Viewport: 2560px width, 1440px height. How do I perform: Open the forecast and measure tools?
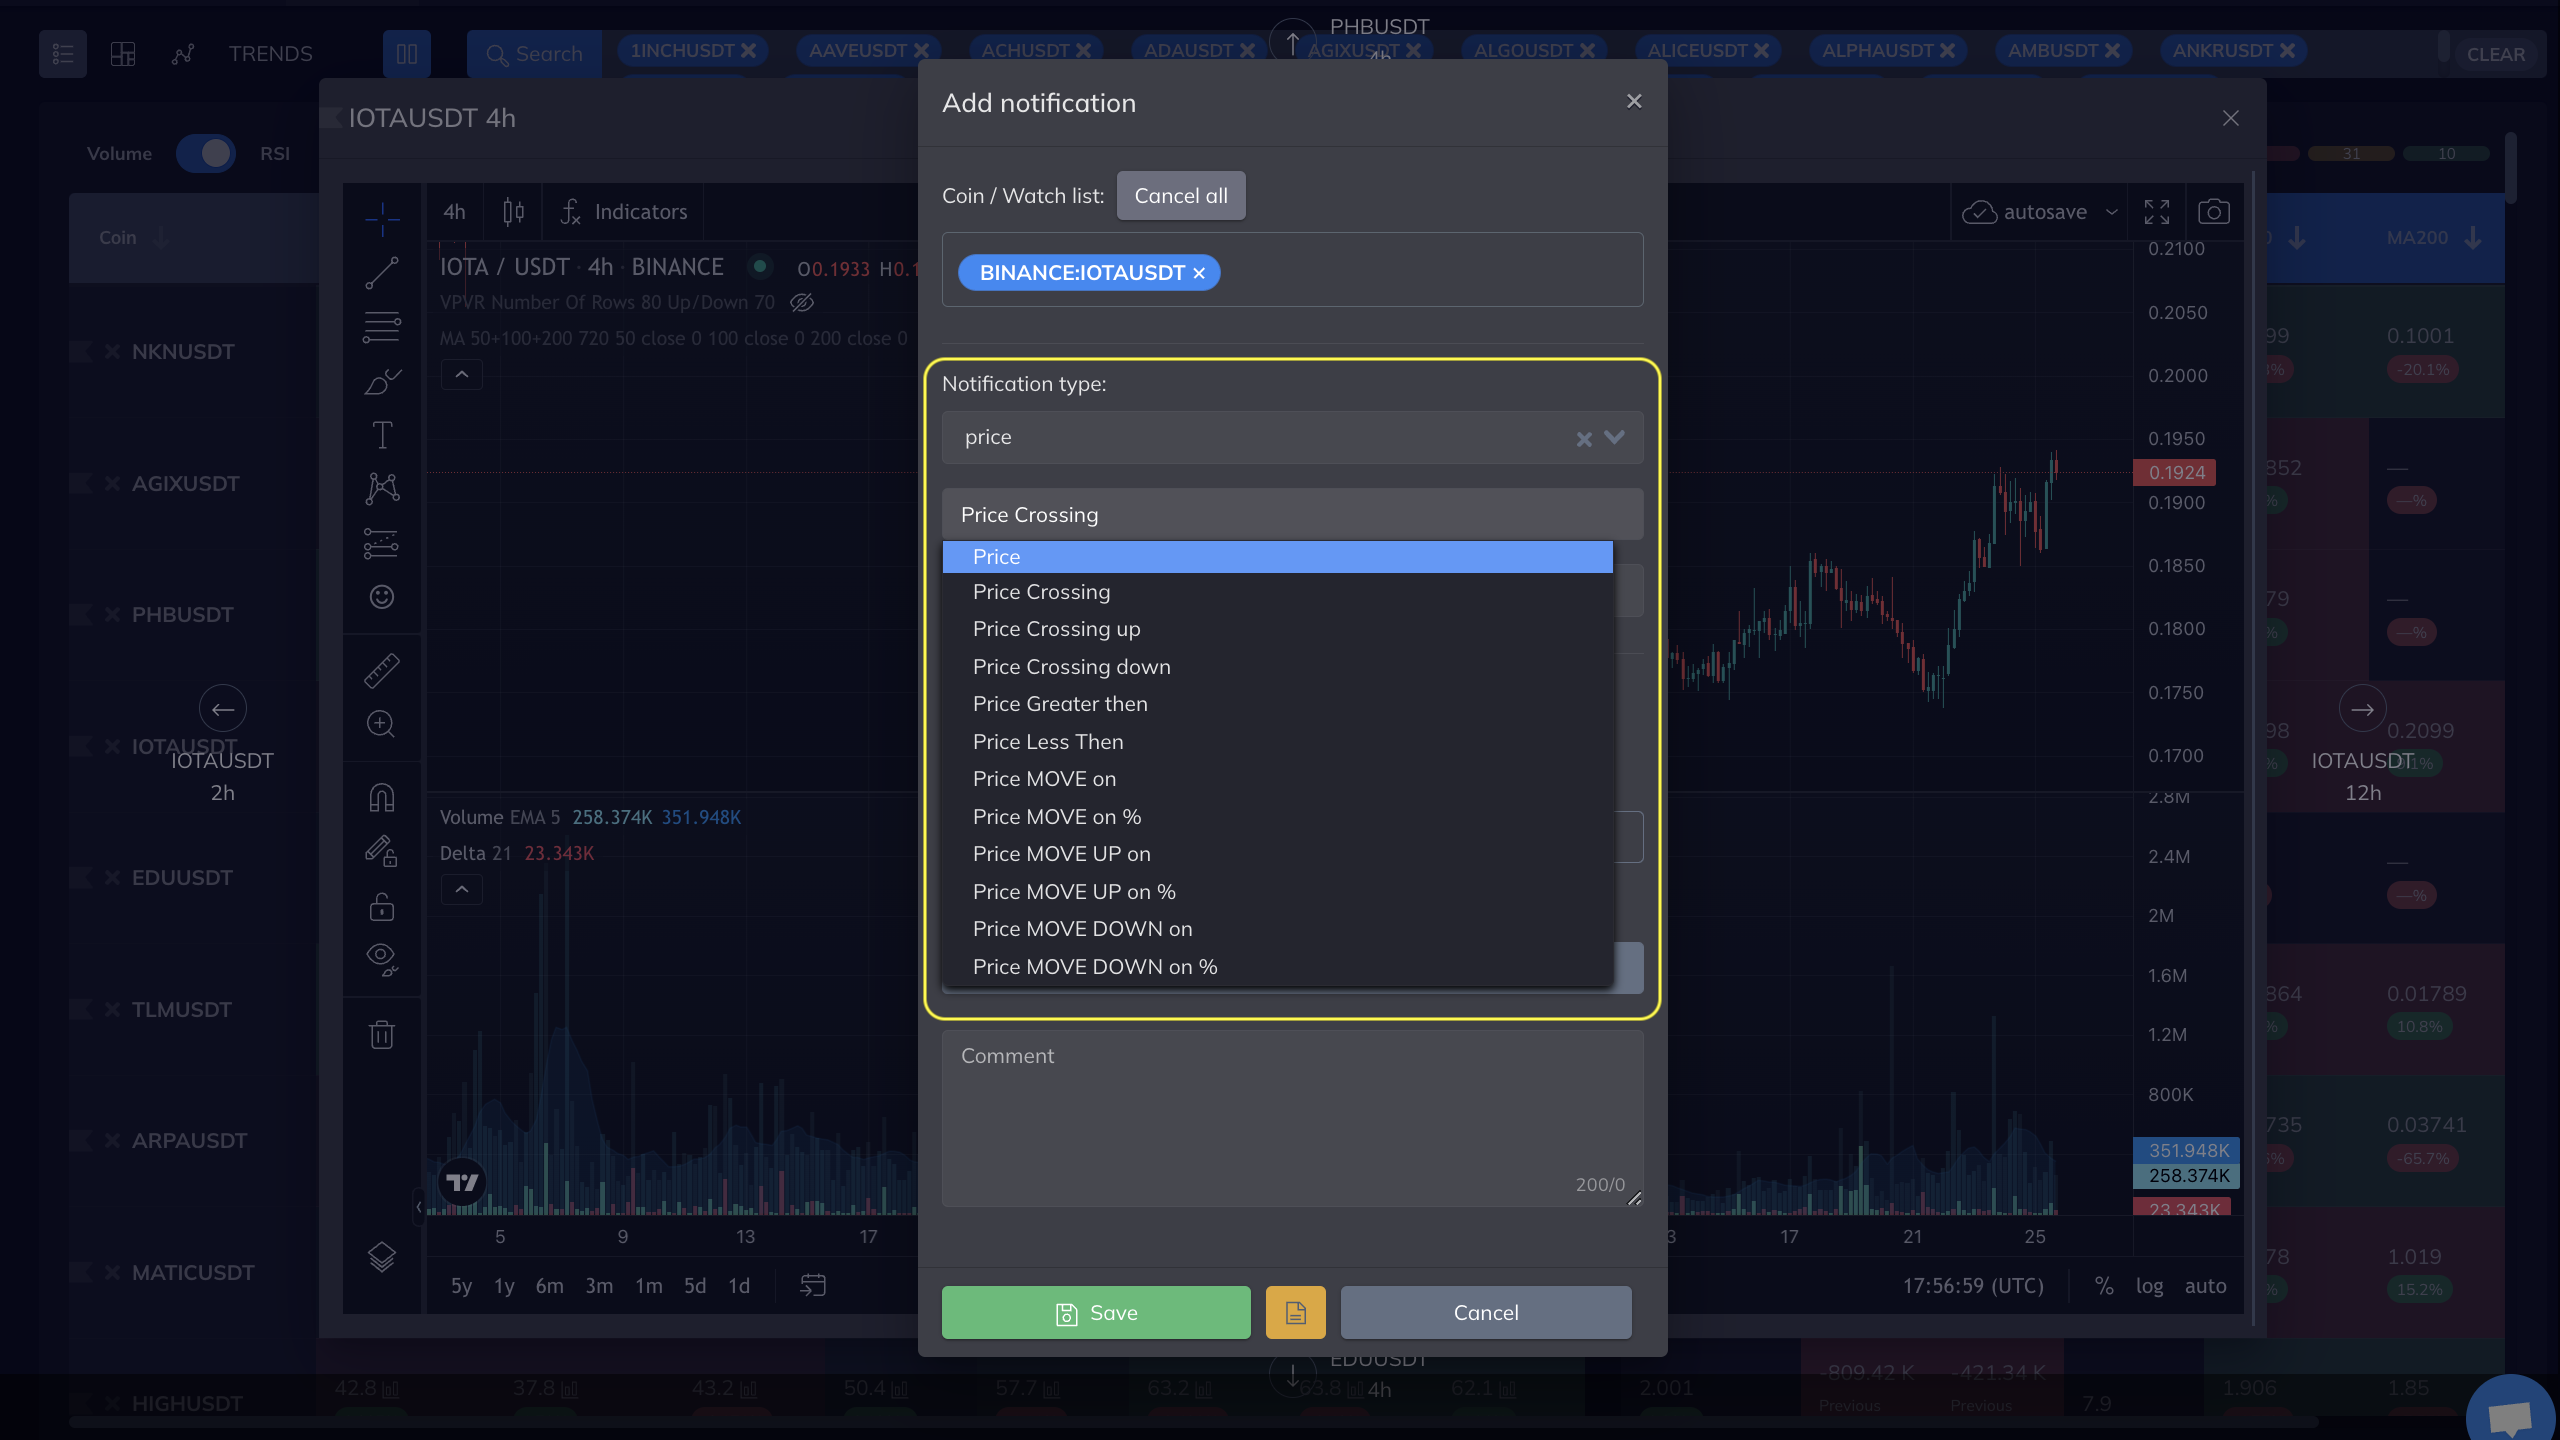(x=382, y=543)
